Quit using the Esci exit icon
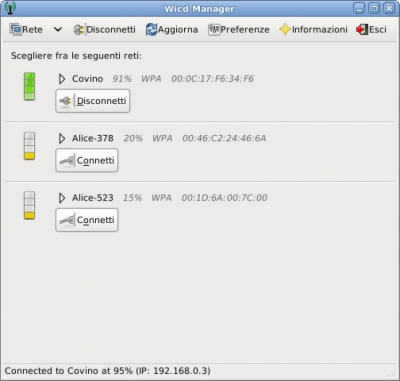 pos(362,30)
